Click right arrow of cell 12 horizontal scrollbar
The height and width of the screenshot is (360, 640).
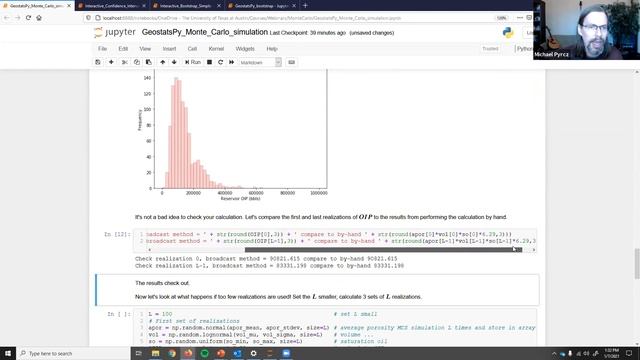tap(533, 249)
